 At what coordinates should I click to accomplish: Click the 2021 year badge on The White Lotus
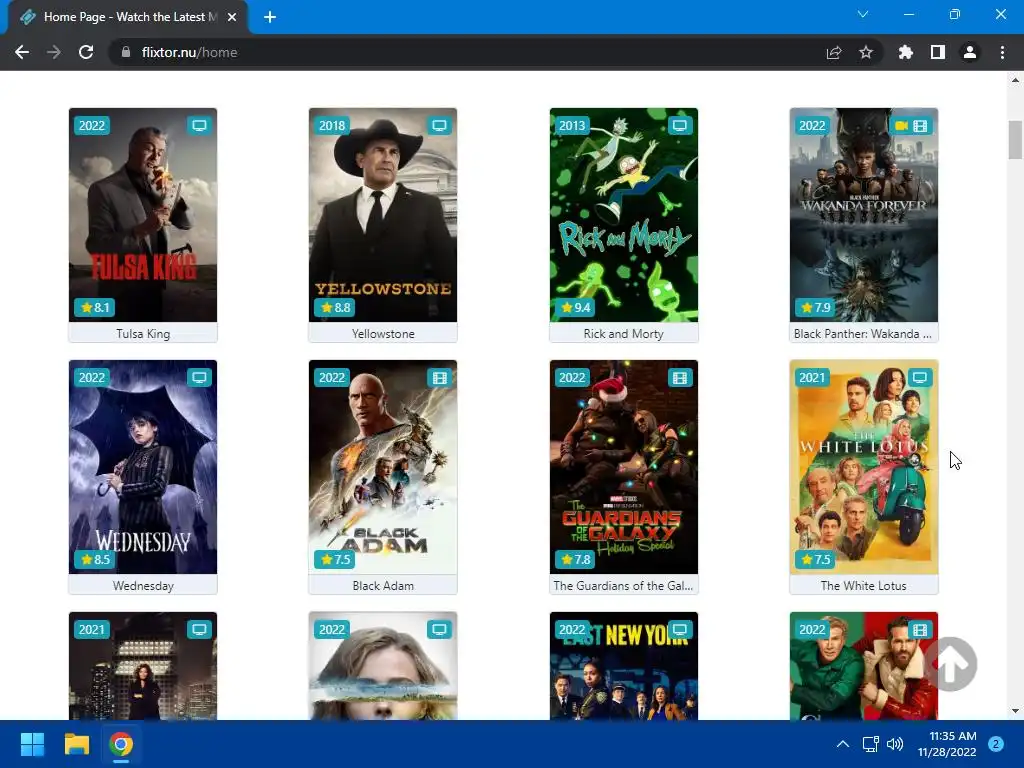point(812,377)
